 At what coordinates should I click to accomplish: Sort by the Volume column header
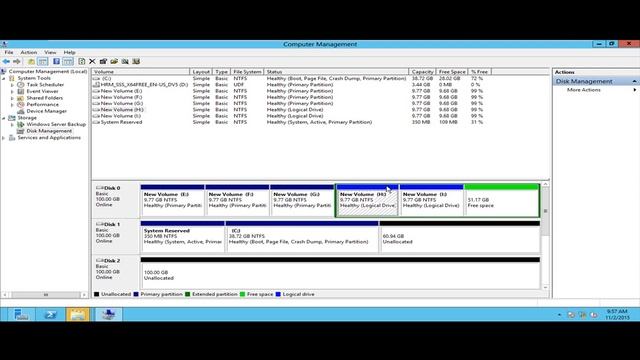(141, 71)
